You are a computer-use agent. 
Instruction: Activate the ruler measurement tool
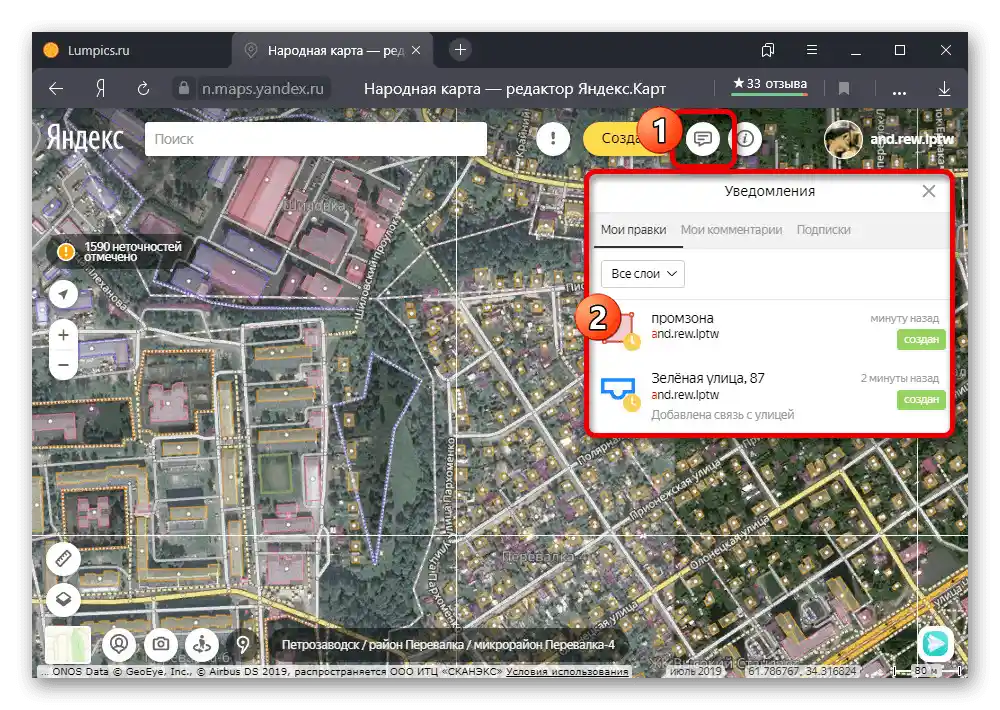pyautogui.click(x=64, y=558)
